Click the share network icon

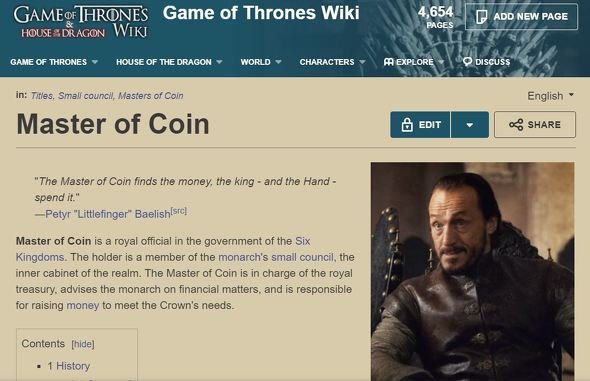[x=516, y=124]
